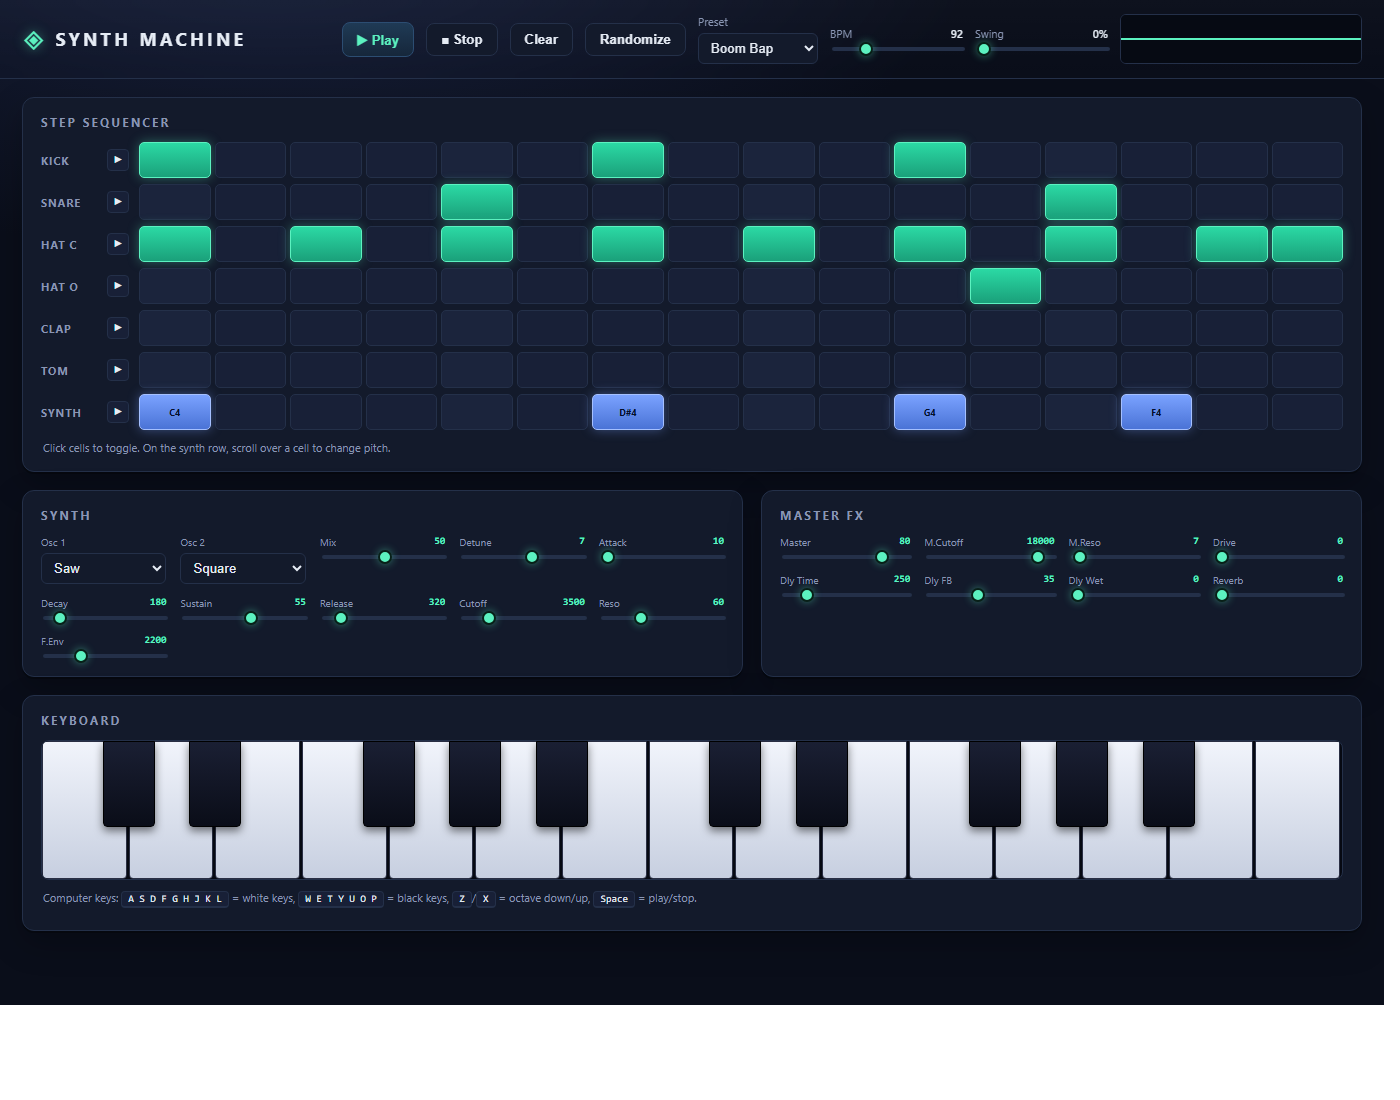Preview the TOM sound
The image size is (1400, 1100).
click(118, 370)
